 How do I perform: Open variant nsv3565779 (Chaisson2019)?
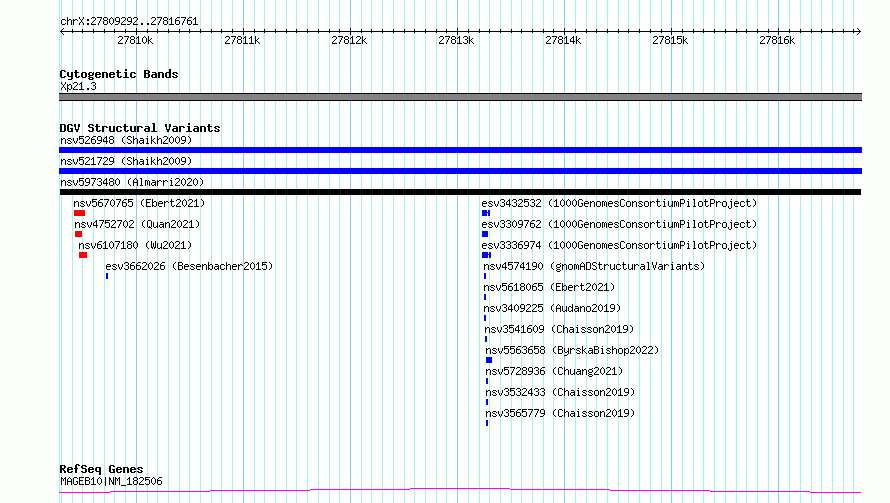click(x=560, y=413)
